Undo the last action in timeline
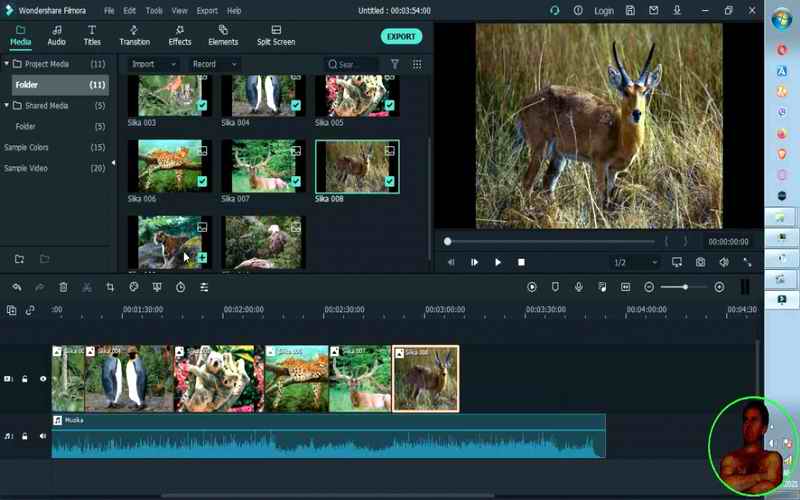 [x=17, y=287]
